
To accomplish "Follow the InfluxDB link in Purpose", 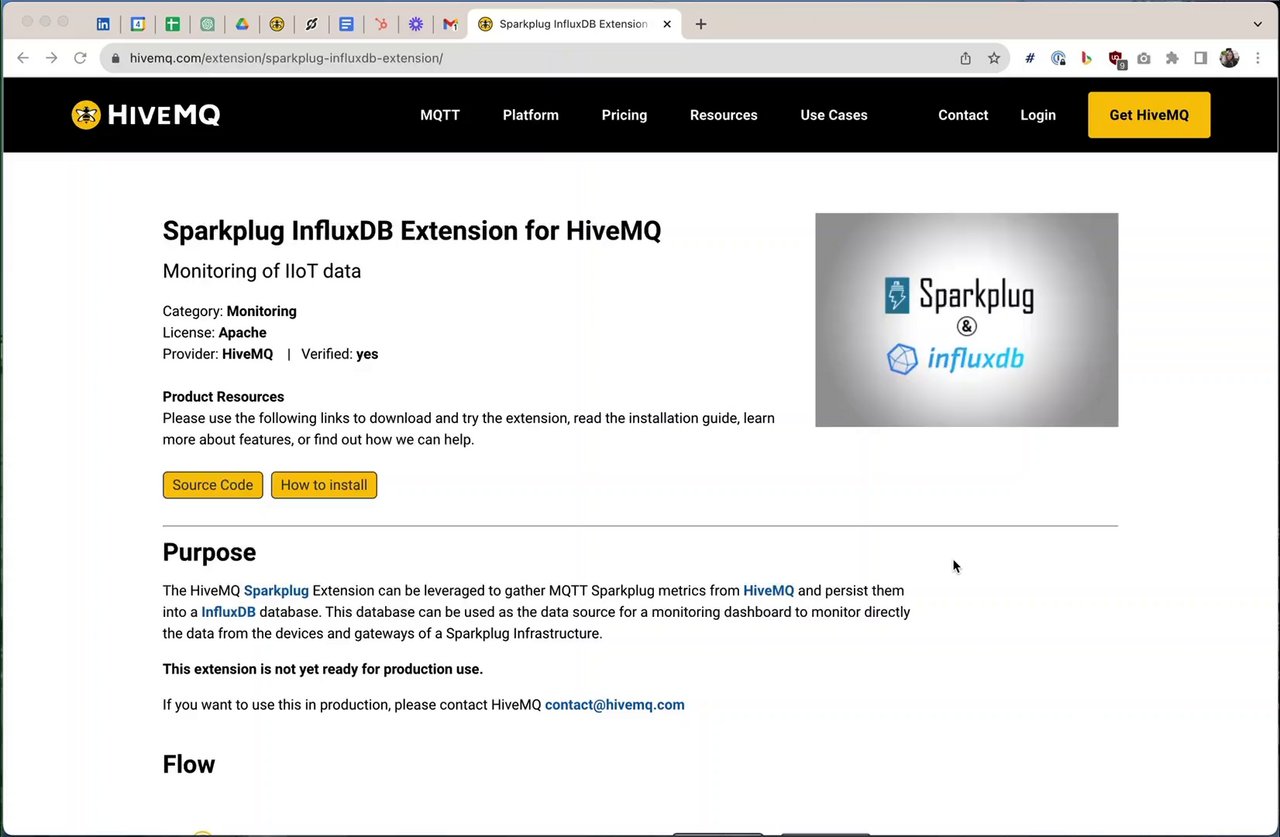I will pos(229,612).
